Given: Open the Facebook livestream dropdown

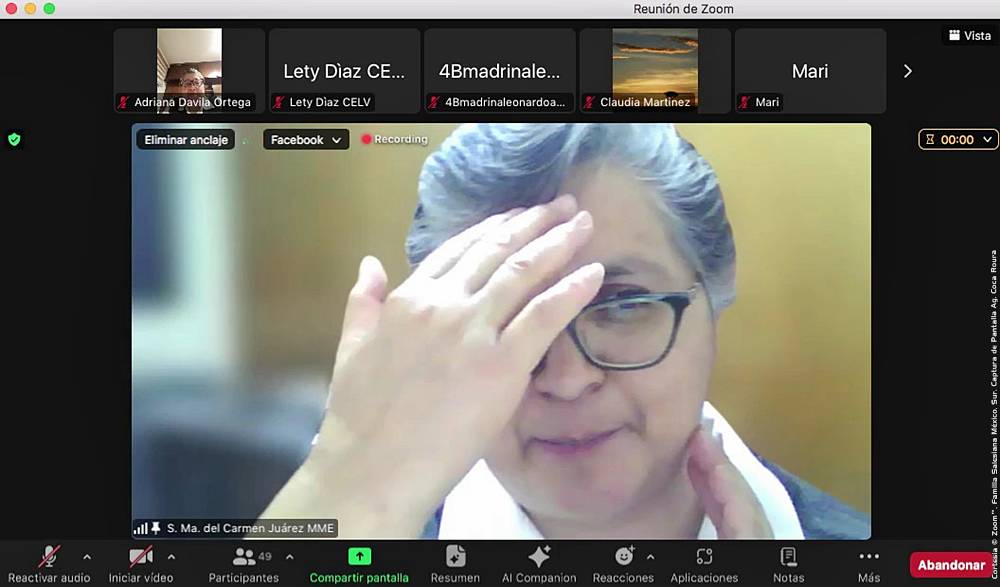Looking at the screenshot, I should pyautogui.click(x=306, y=140).
